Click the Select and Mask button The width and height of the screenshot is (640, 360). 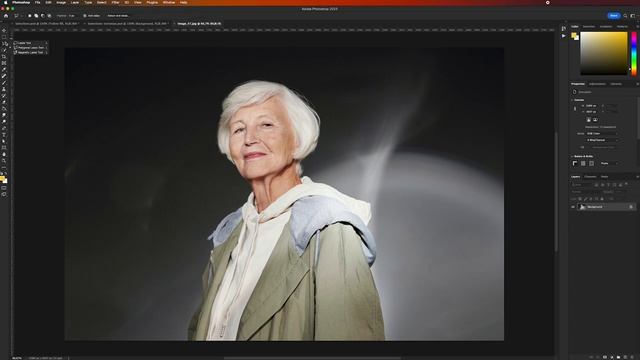click(118, 16)
